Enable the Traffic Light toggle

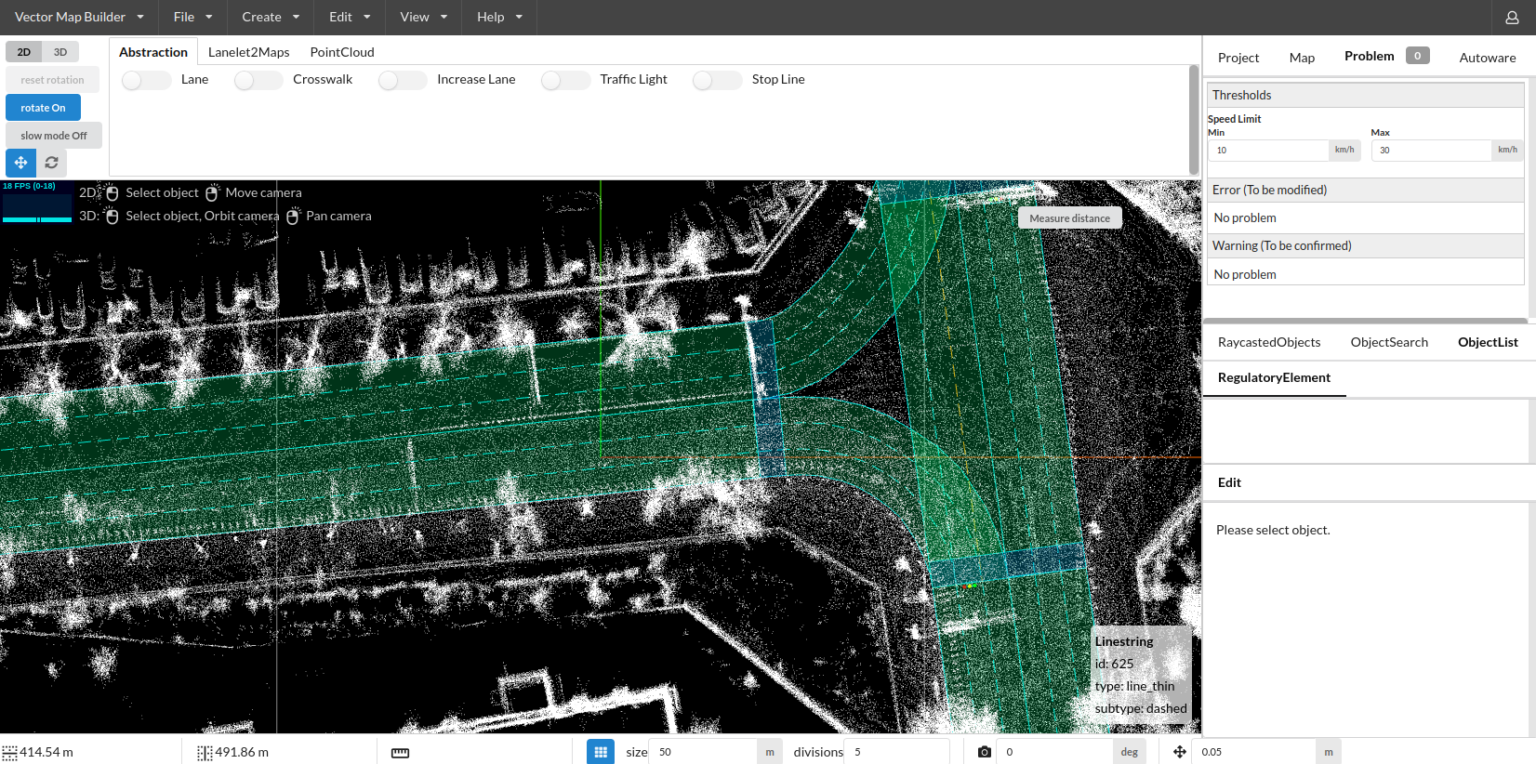click(565, 79)
